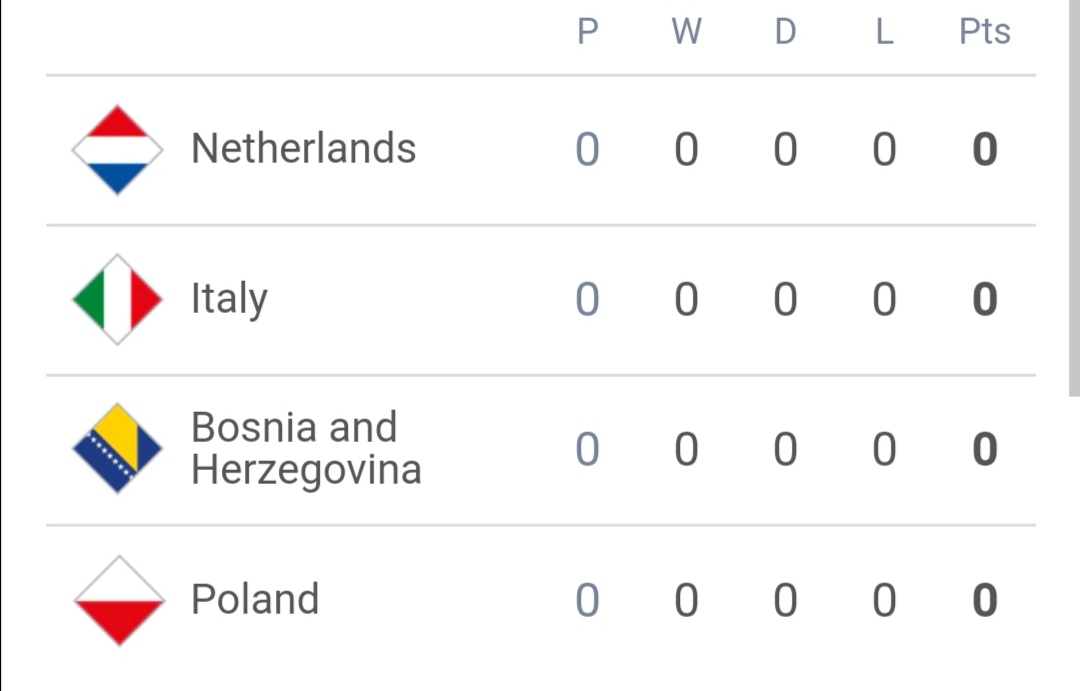Viewport: 1080px width, 691px height.
Task: Click the Poland flag icon
Action: coord(119,601)
